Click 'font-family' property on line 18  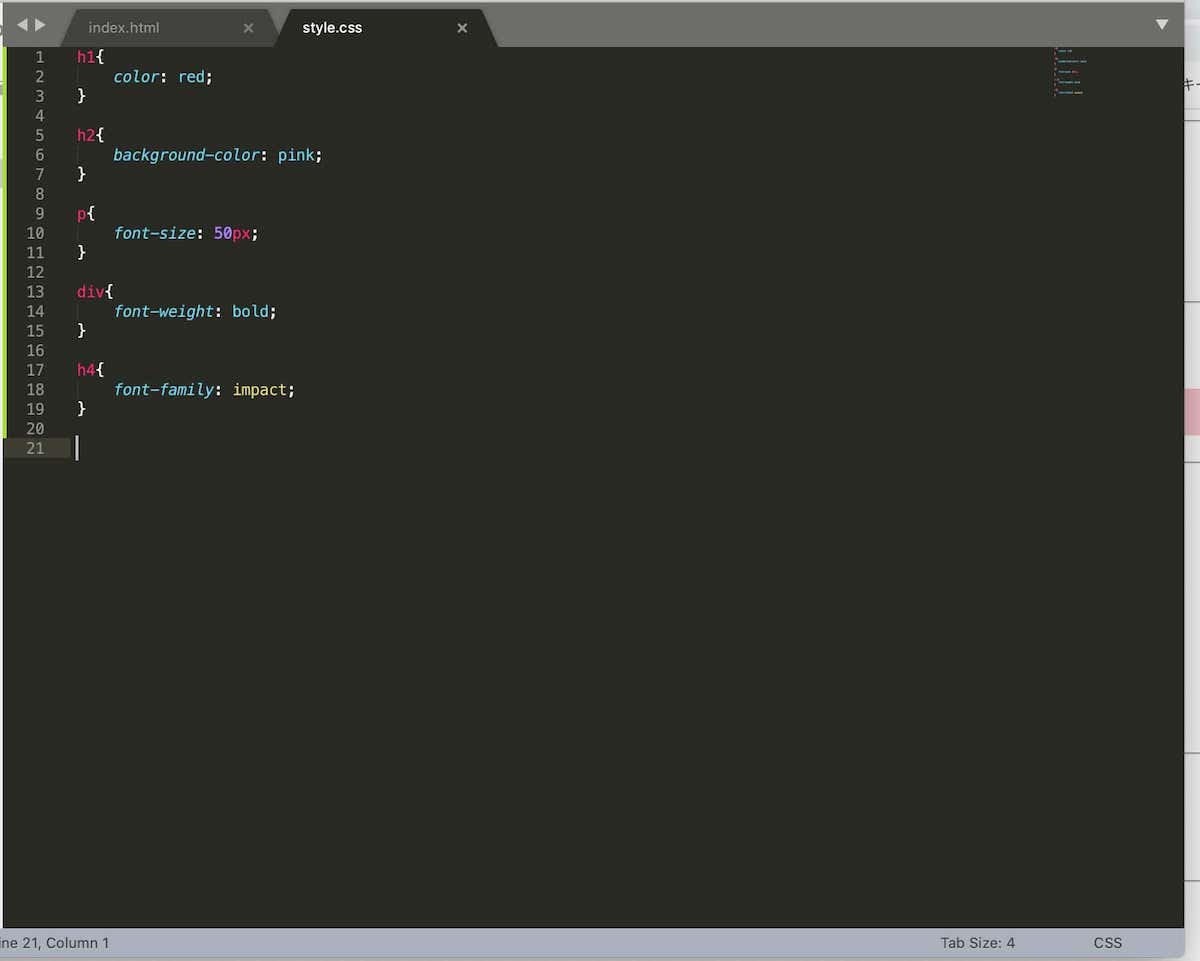[x=164, y=390]
